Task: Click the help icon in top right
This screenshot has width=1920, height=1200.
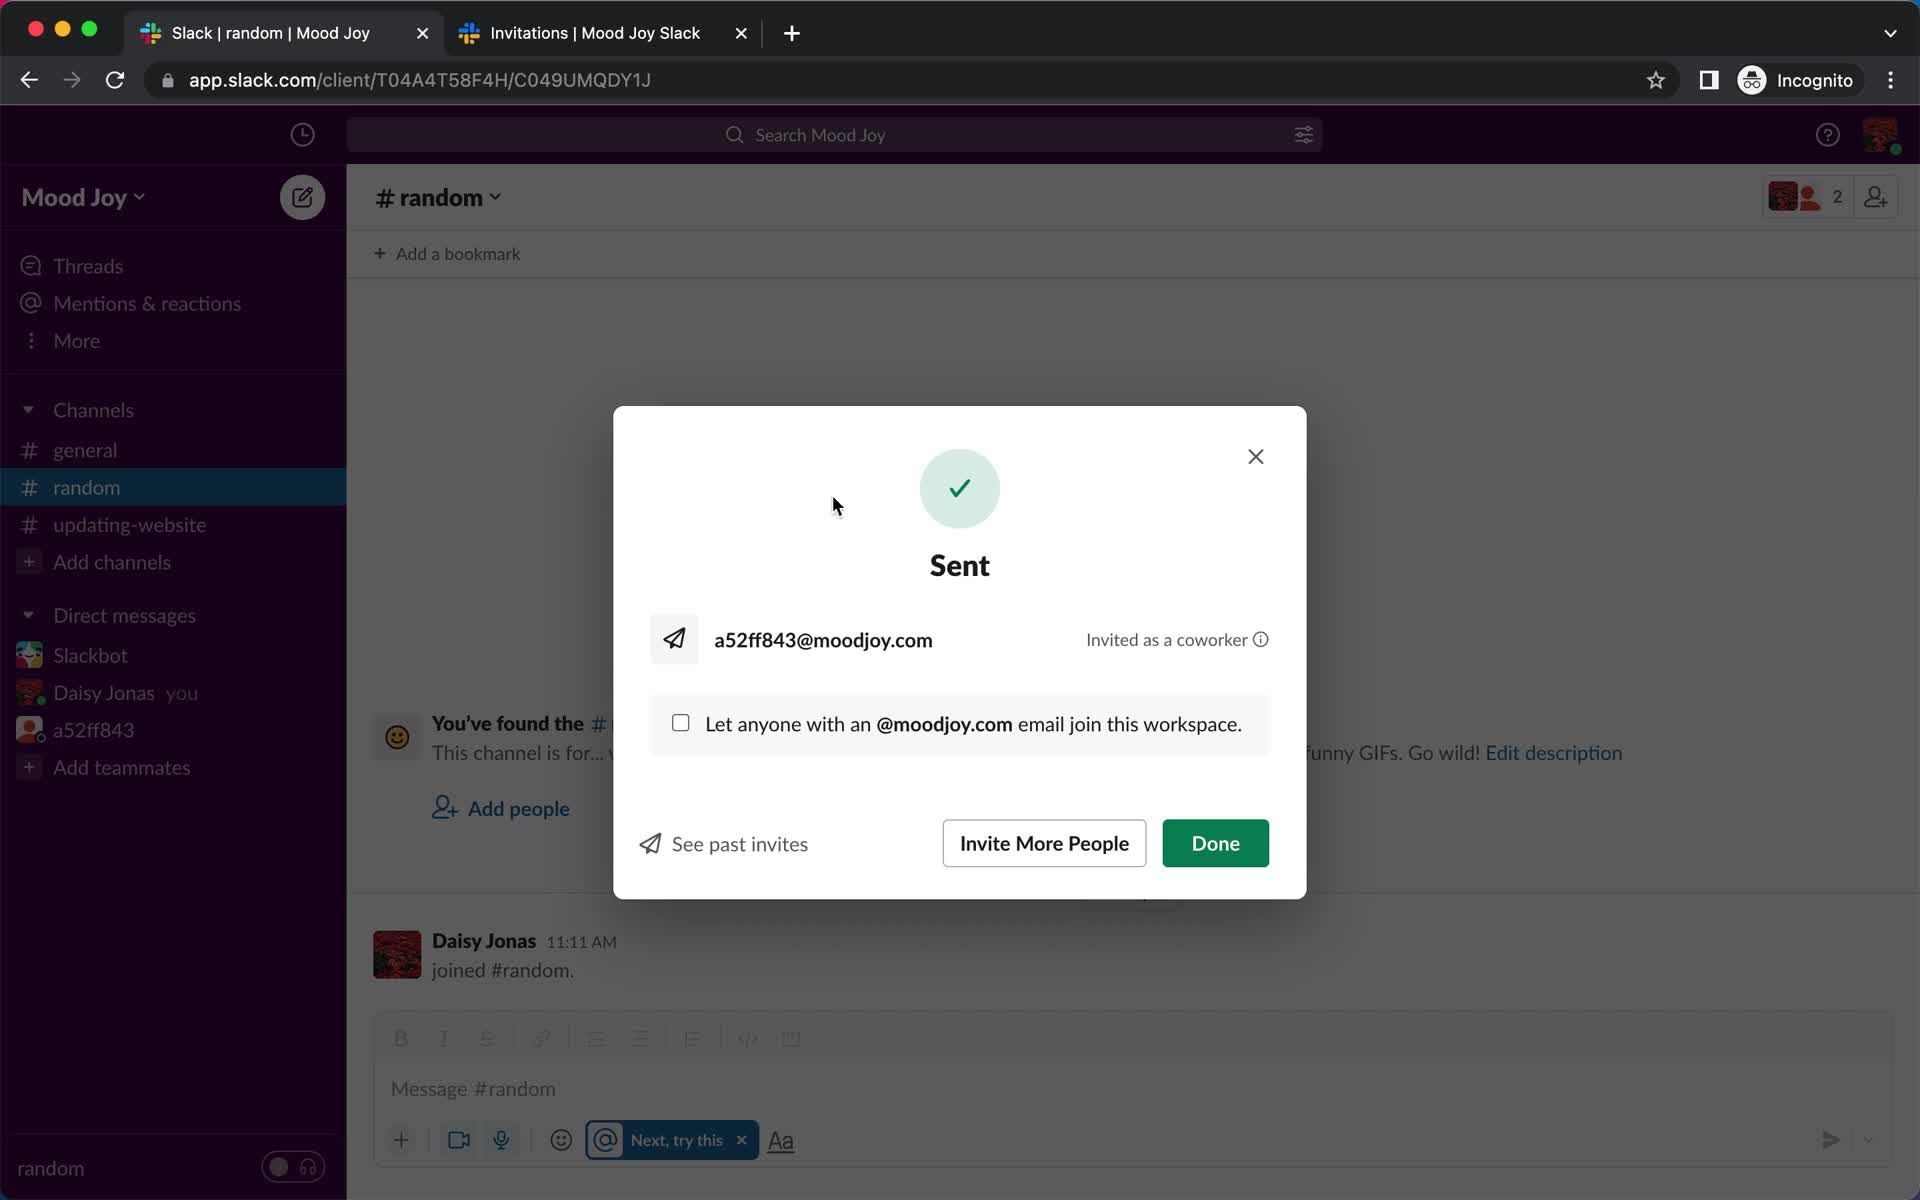Action: [x=1827, y=134]
